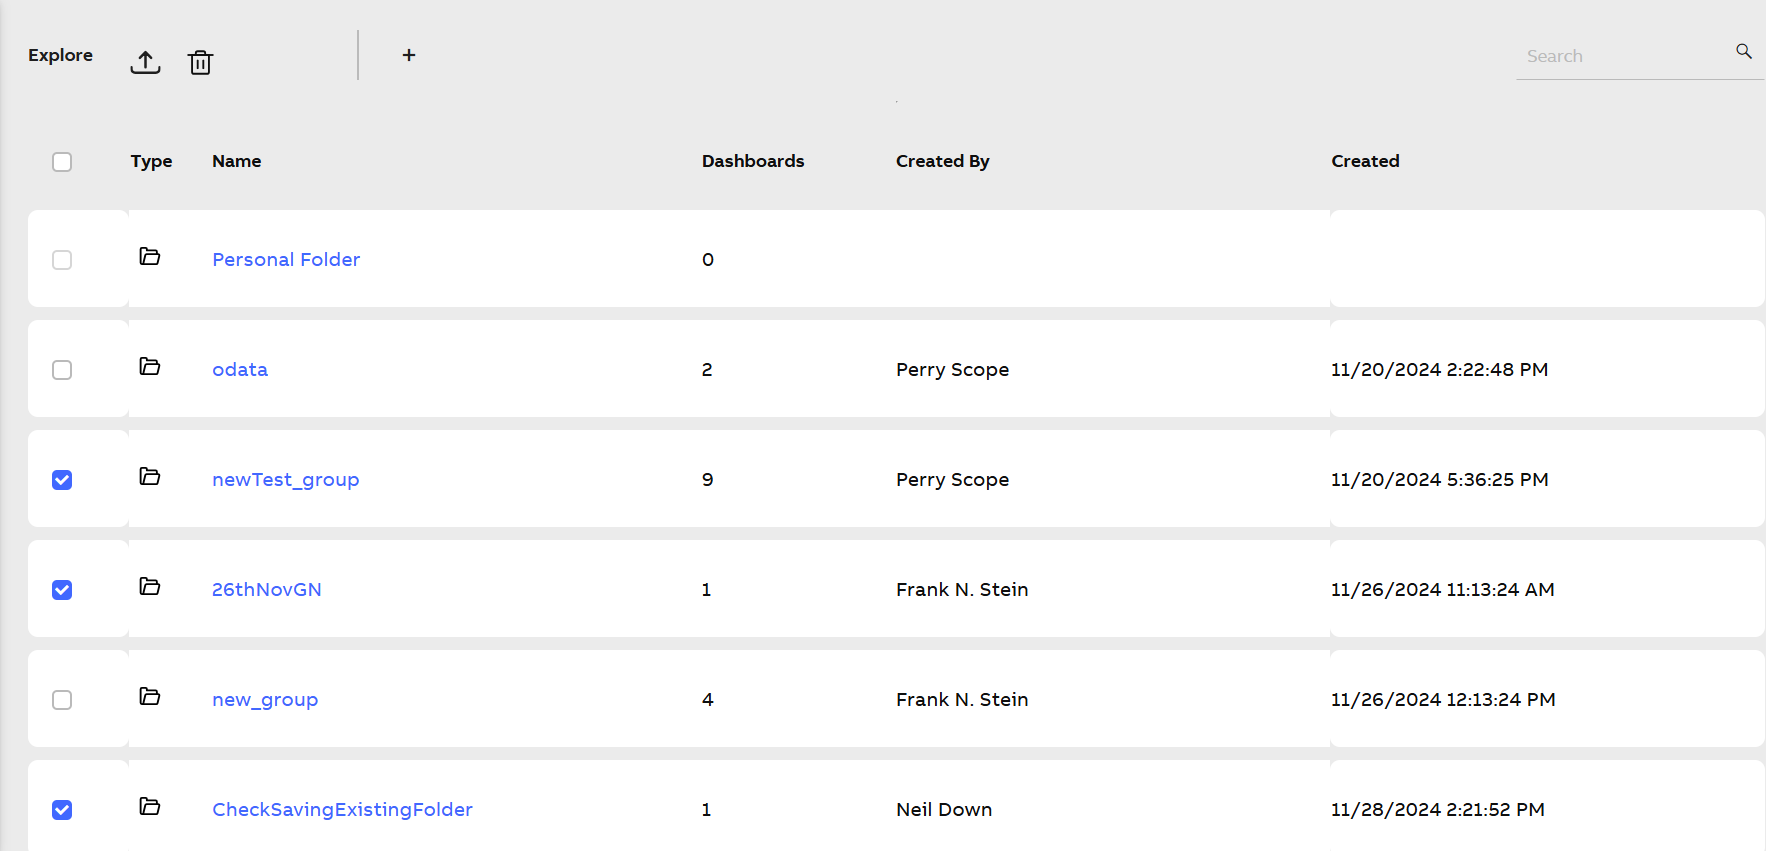The width and height of the screenshot is (1766, 851).
Task: Click the search magnifier icon
Action: tap(1743, 52)
